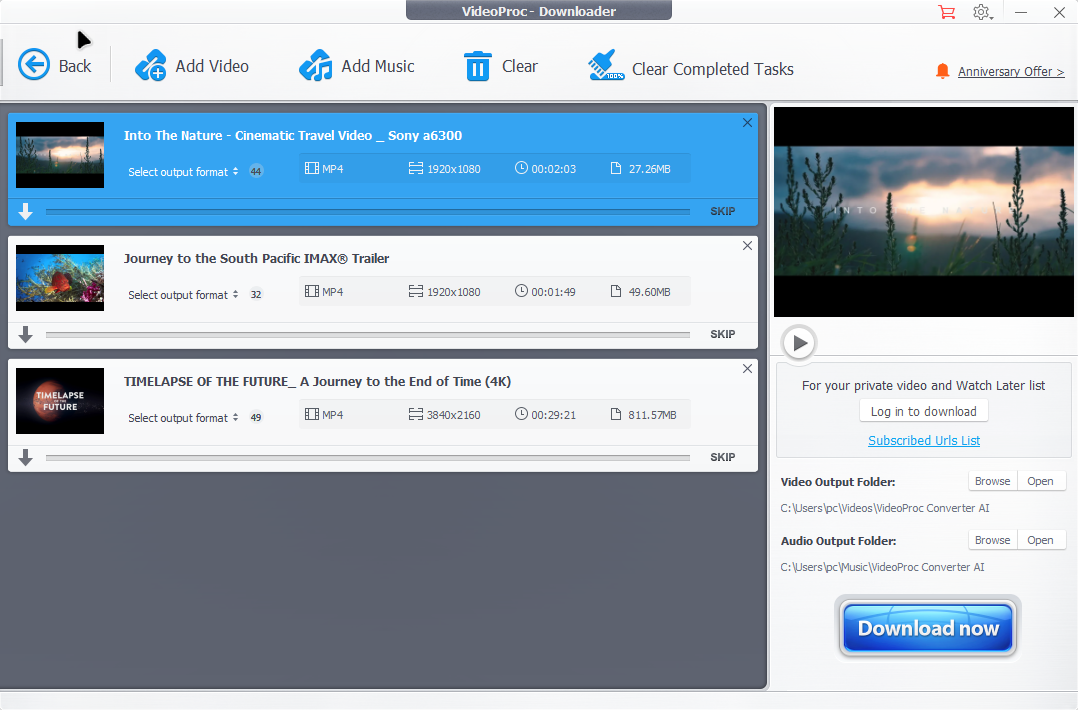This screenshot has width=1078, height=710.
Task: Play the preview video
Action: click(799, 342)
